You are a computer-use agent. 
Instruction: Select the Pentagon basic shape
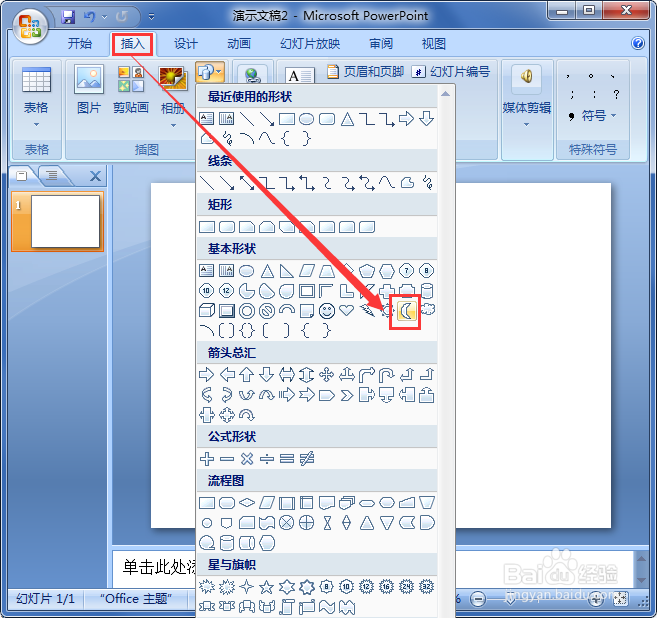click(x=367, y=271)
